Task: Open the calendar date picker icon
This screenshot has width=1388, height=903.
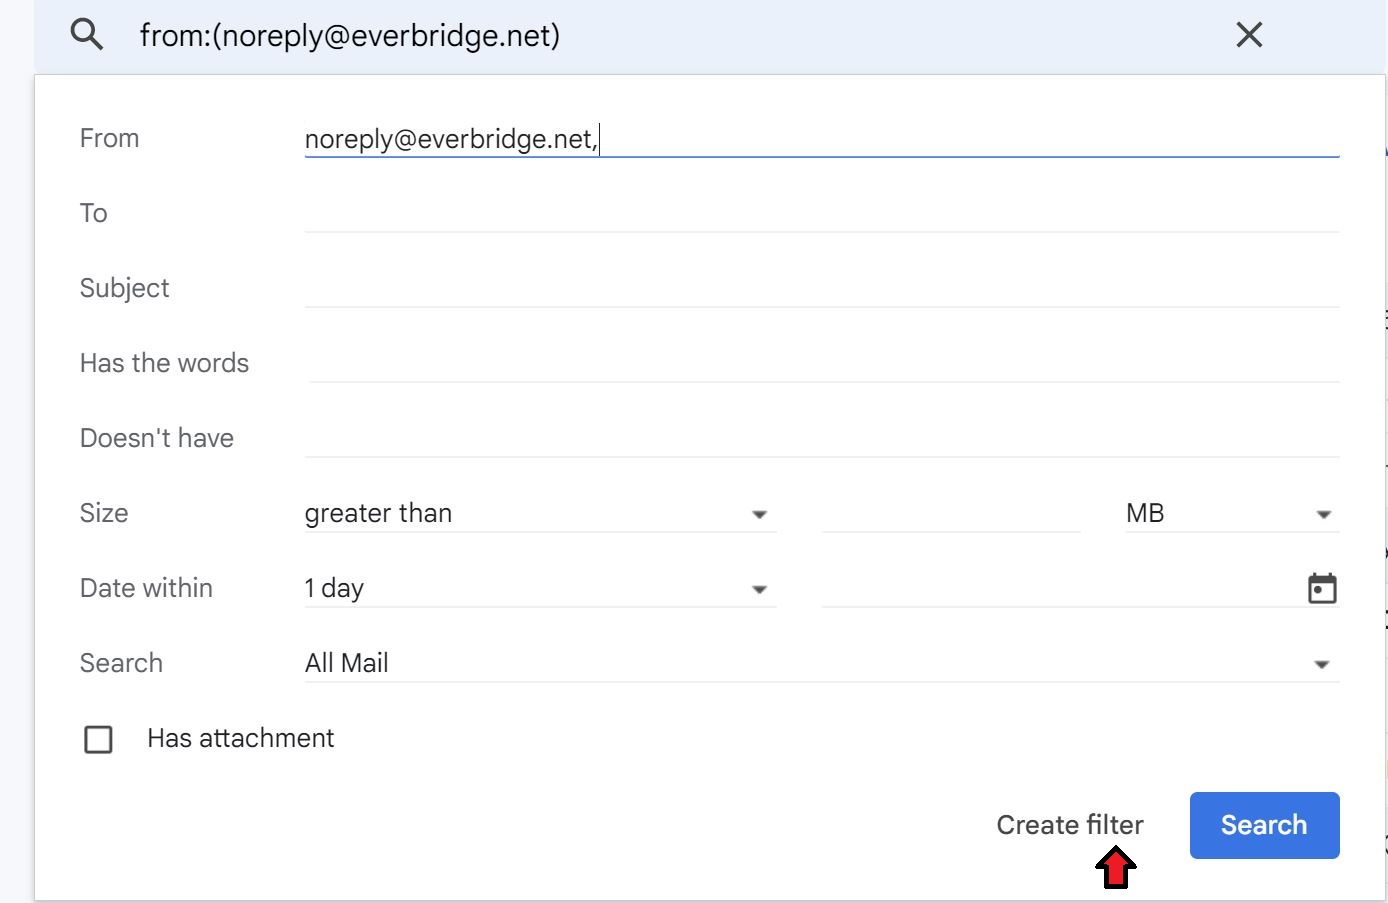Action: coord(1322,588)
